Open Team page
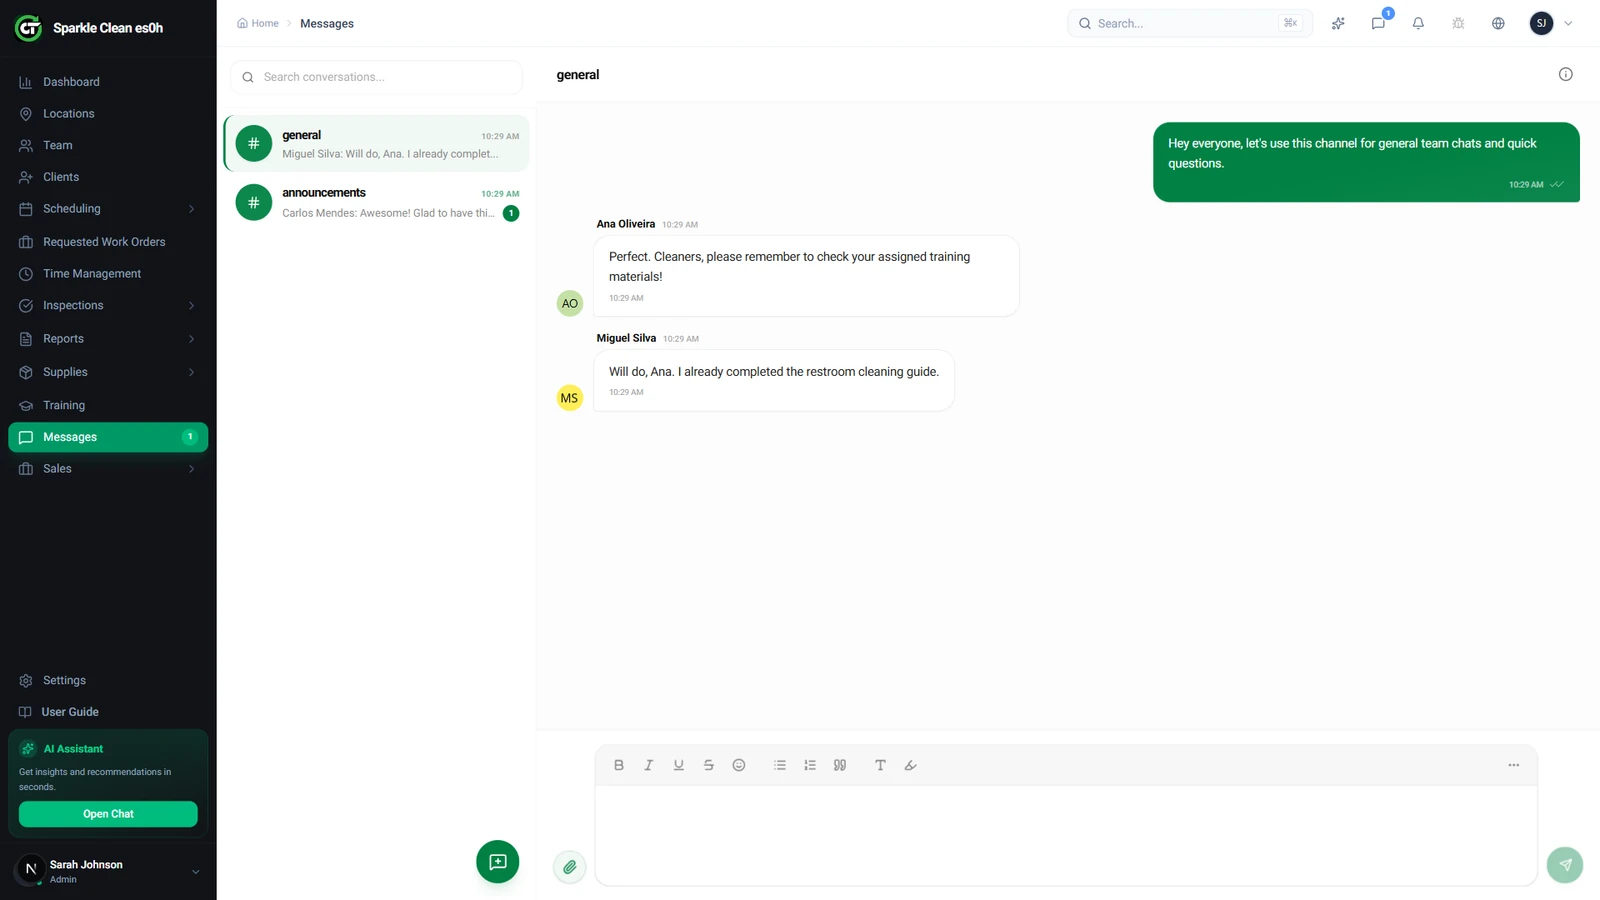This screenshot has height=900, width=1600. pyautogui.click(x=108, y=146)
